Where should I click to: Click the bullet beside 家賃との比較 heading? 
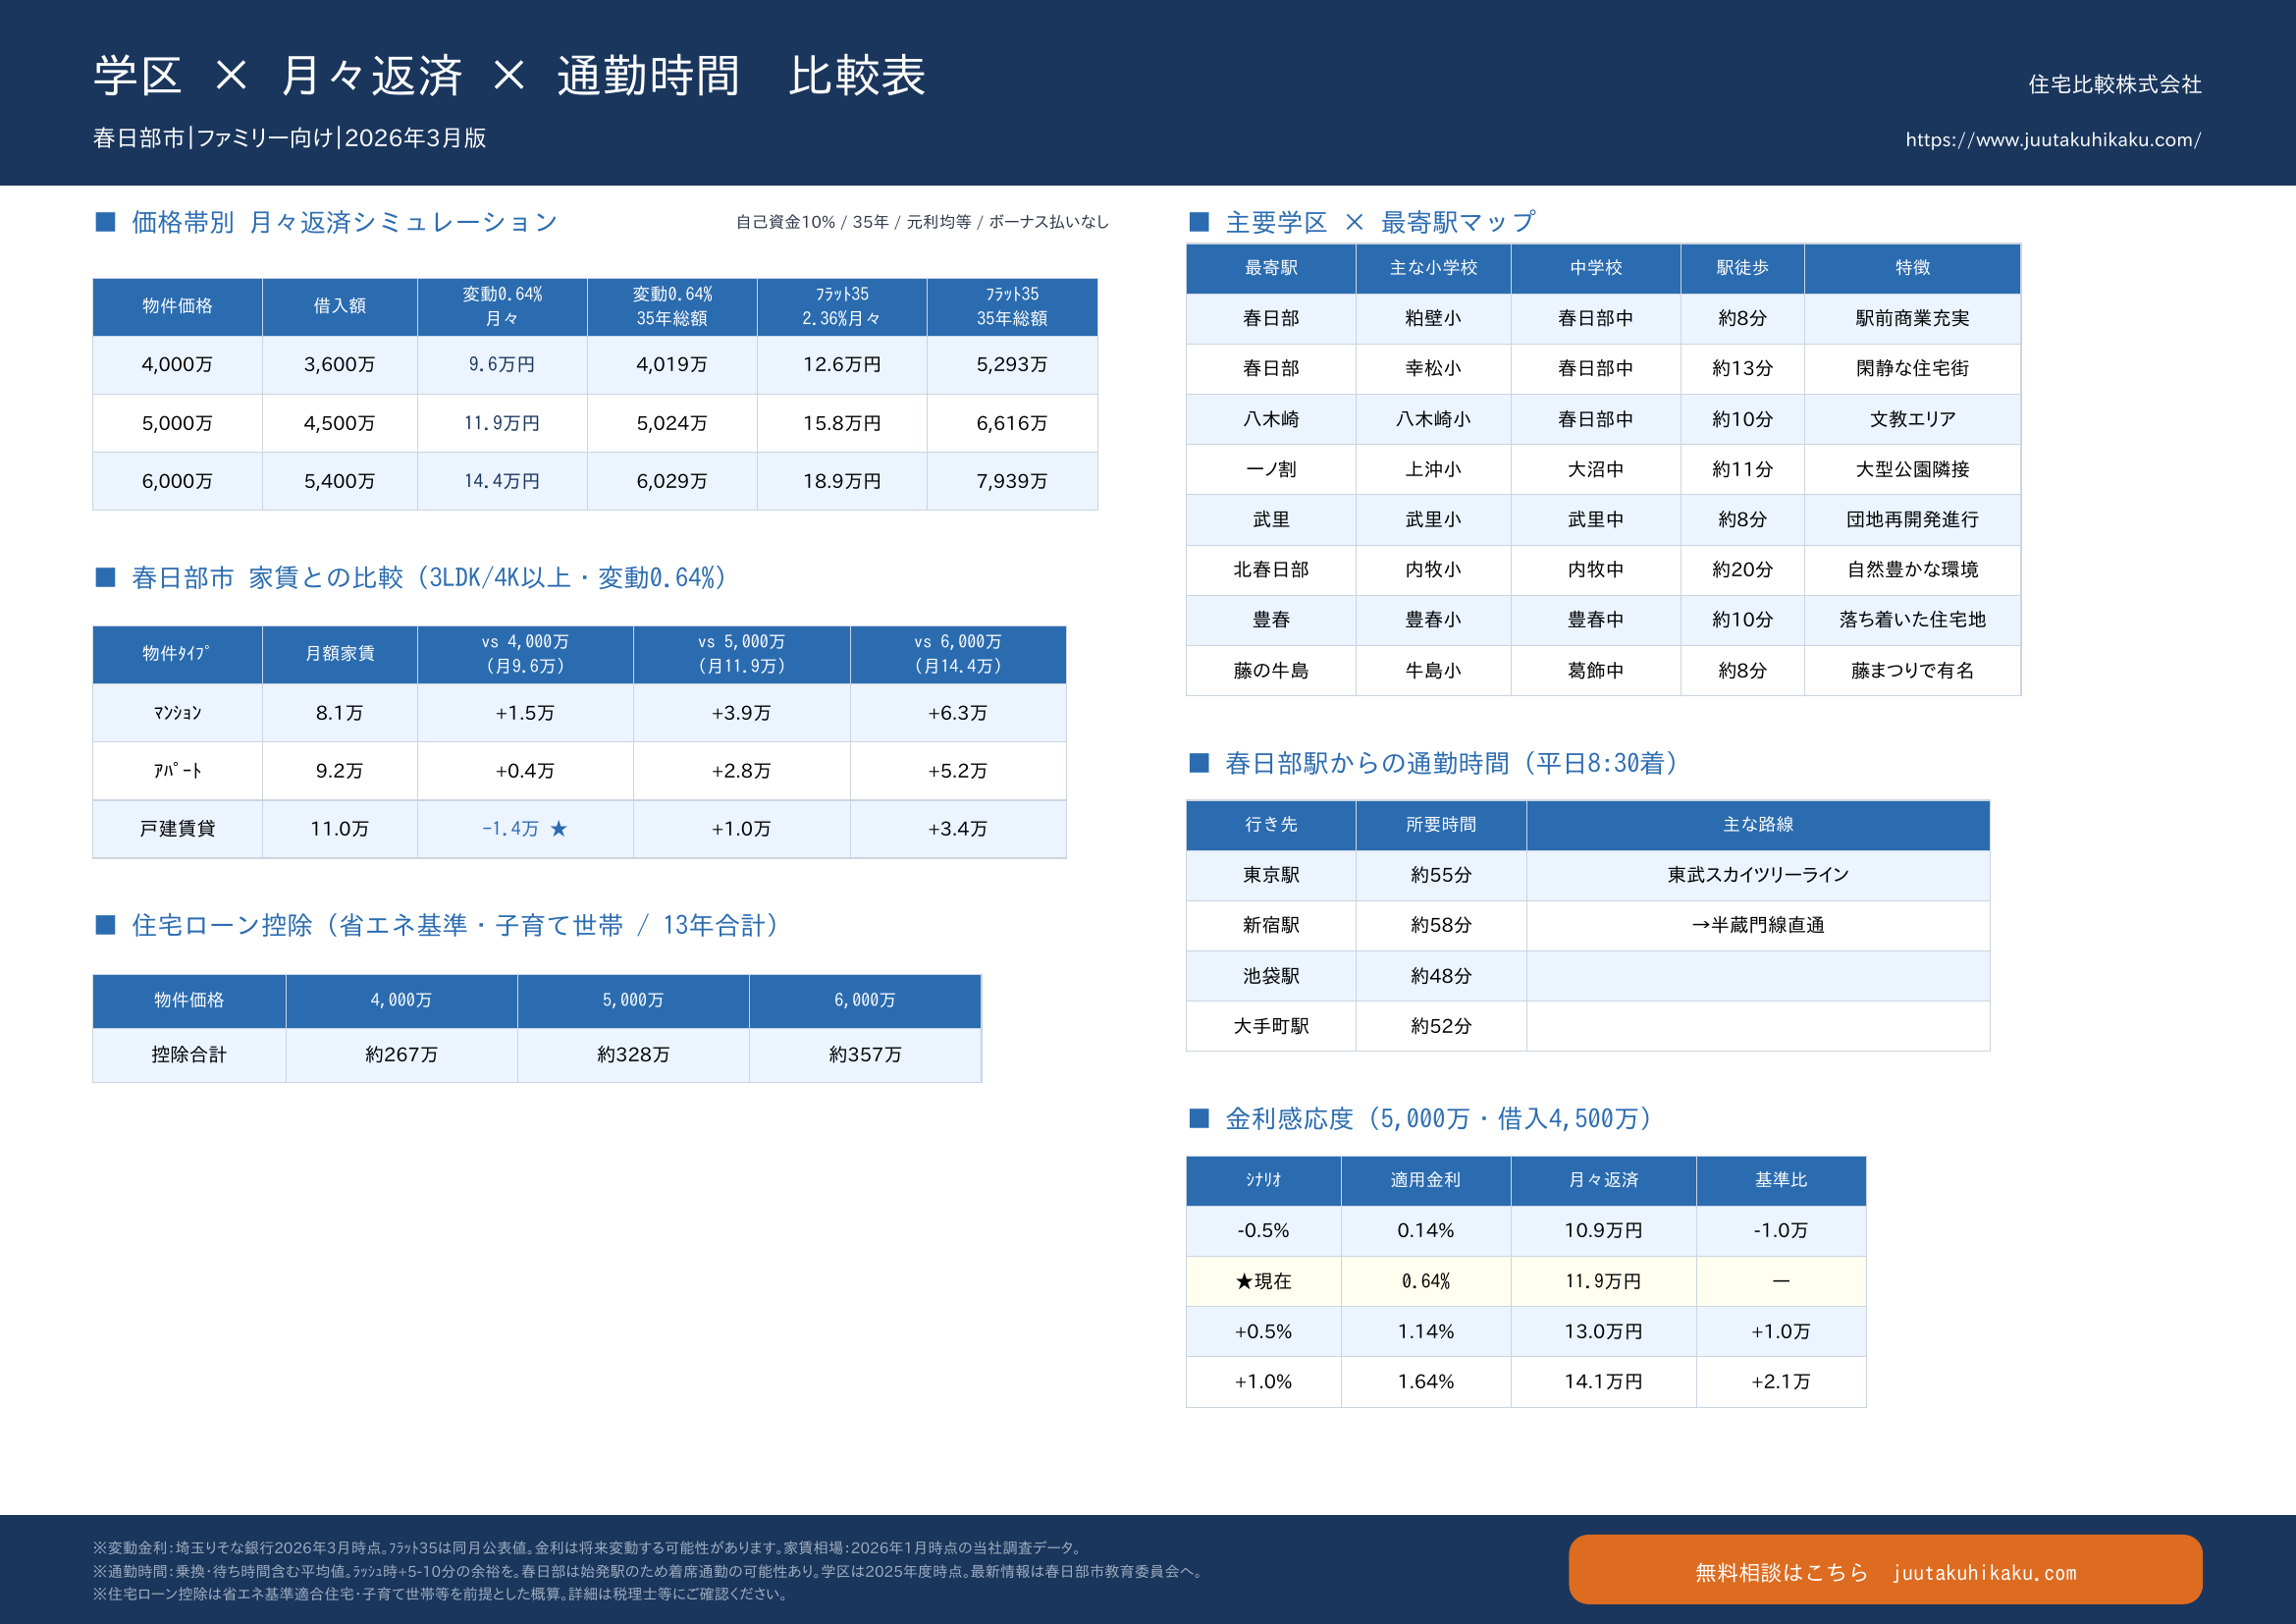click(x=105, y=577)
